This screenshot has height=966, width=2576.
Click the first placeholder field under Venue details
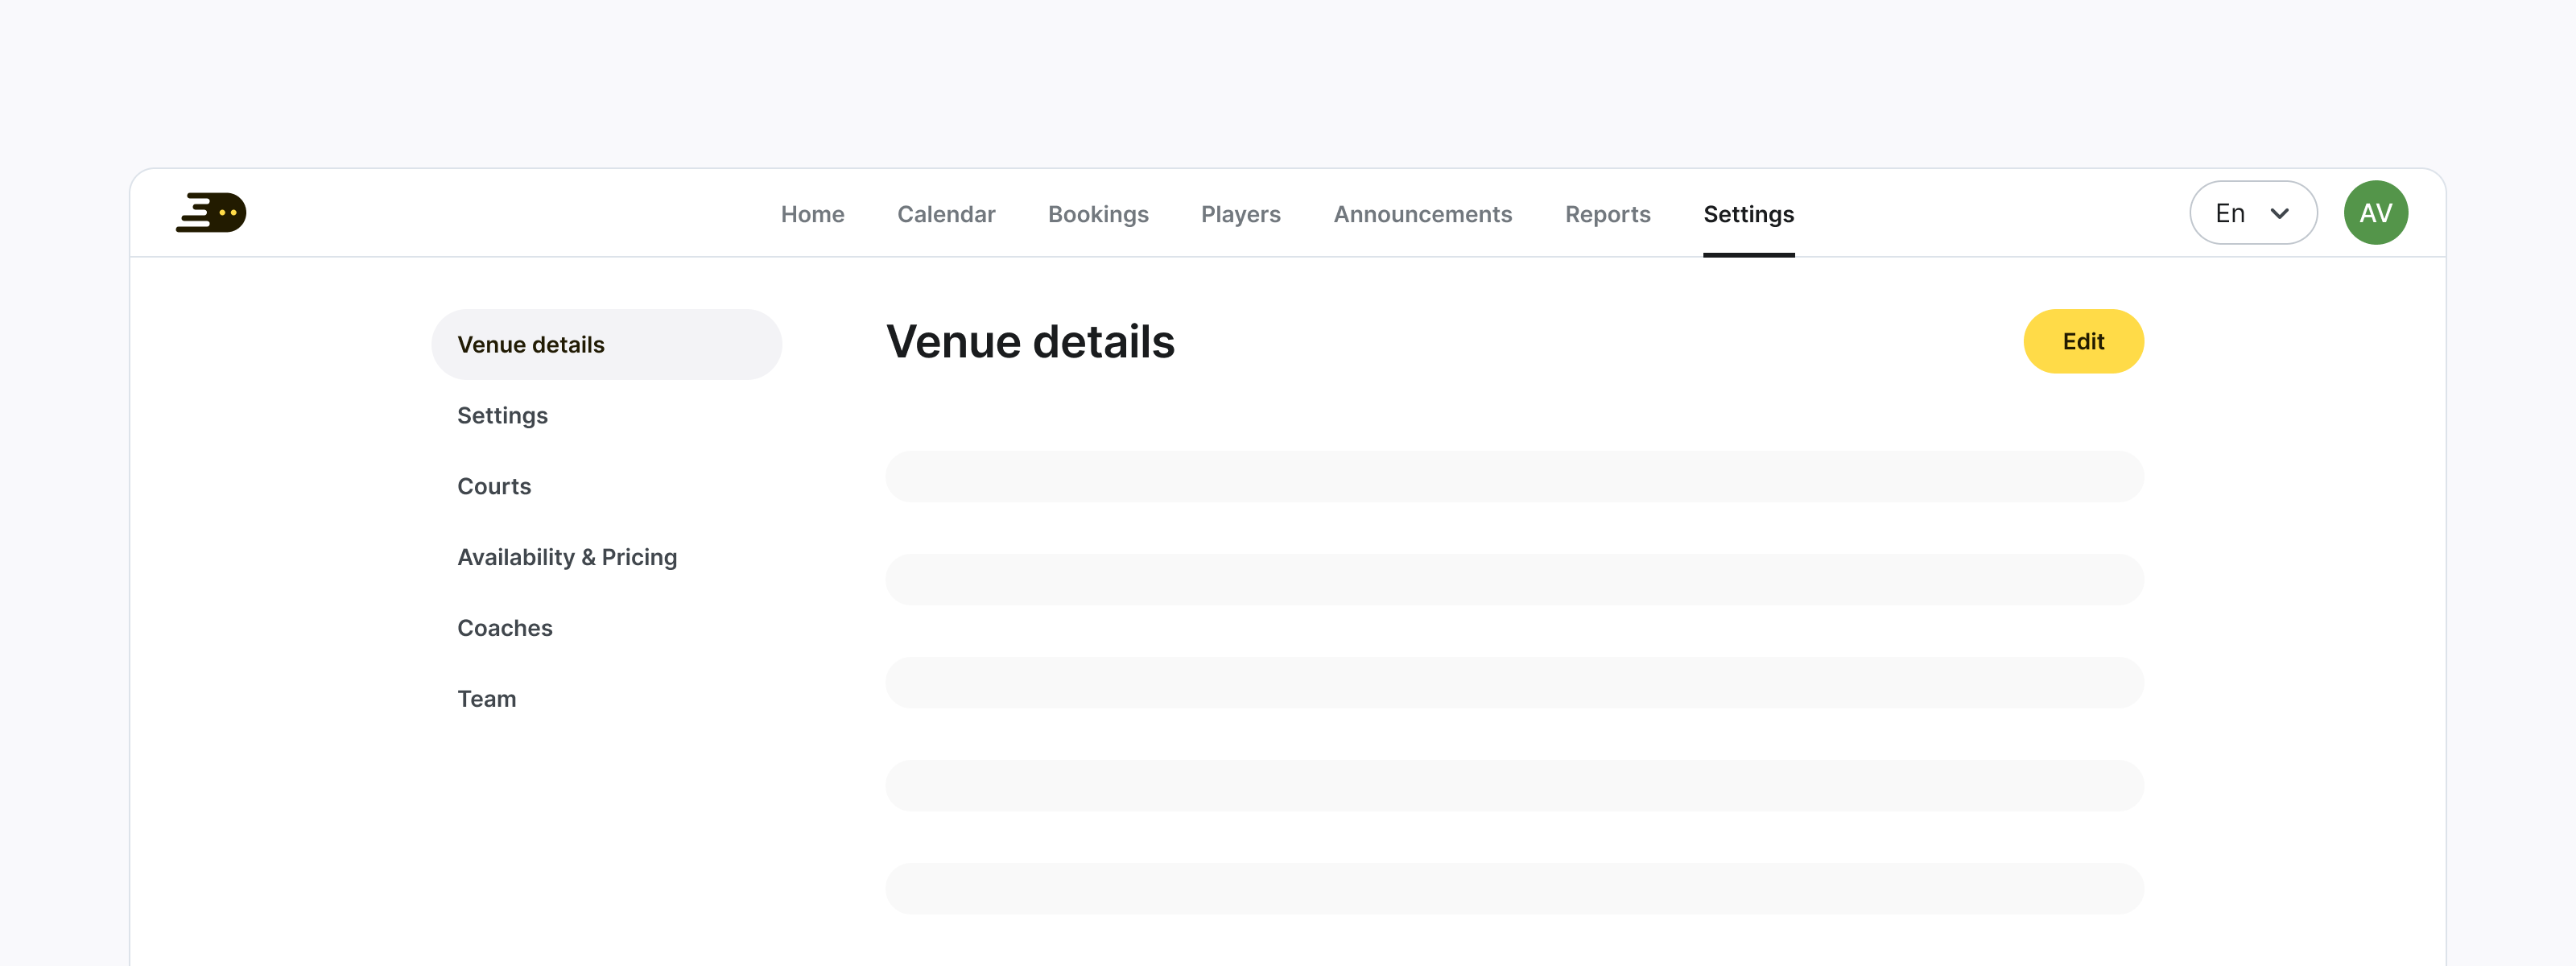click(1513, 477)
